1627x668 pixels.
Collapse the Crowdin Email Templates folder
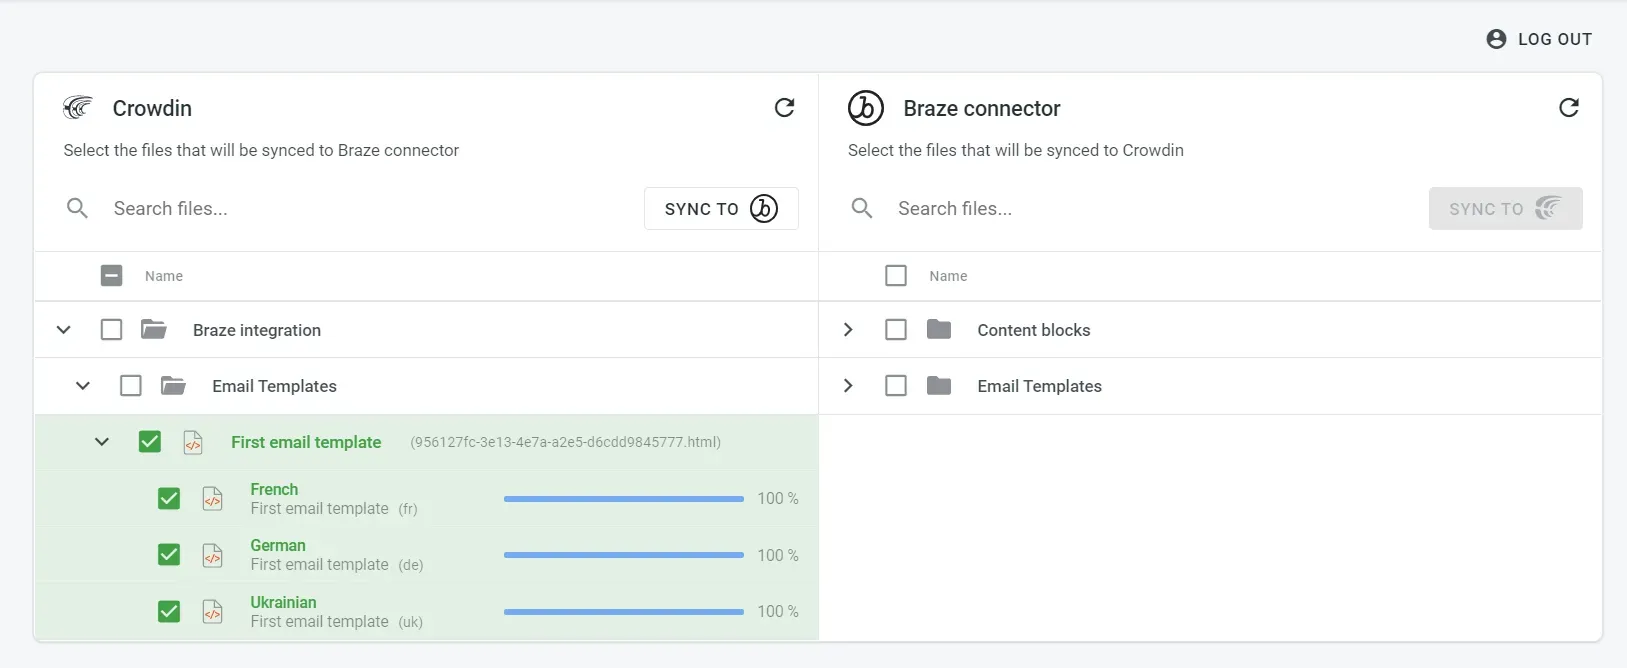tap(83, 385)
